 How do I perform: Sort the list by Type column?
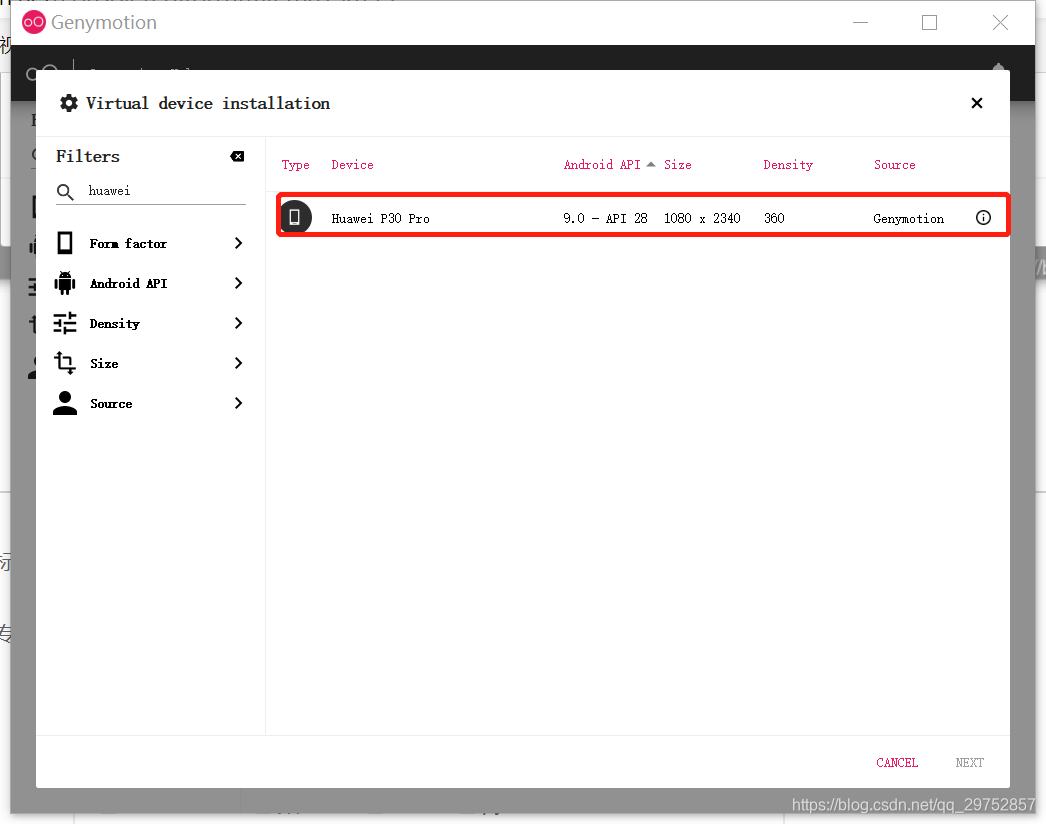(296, 165)
